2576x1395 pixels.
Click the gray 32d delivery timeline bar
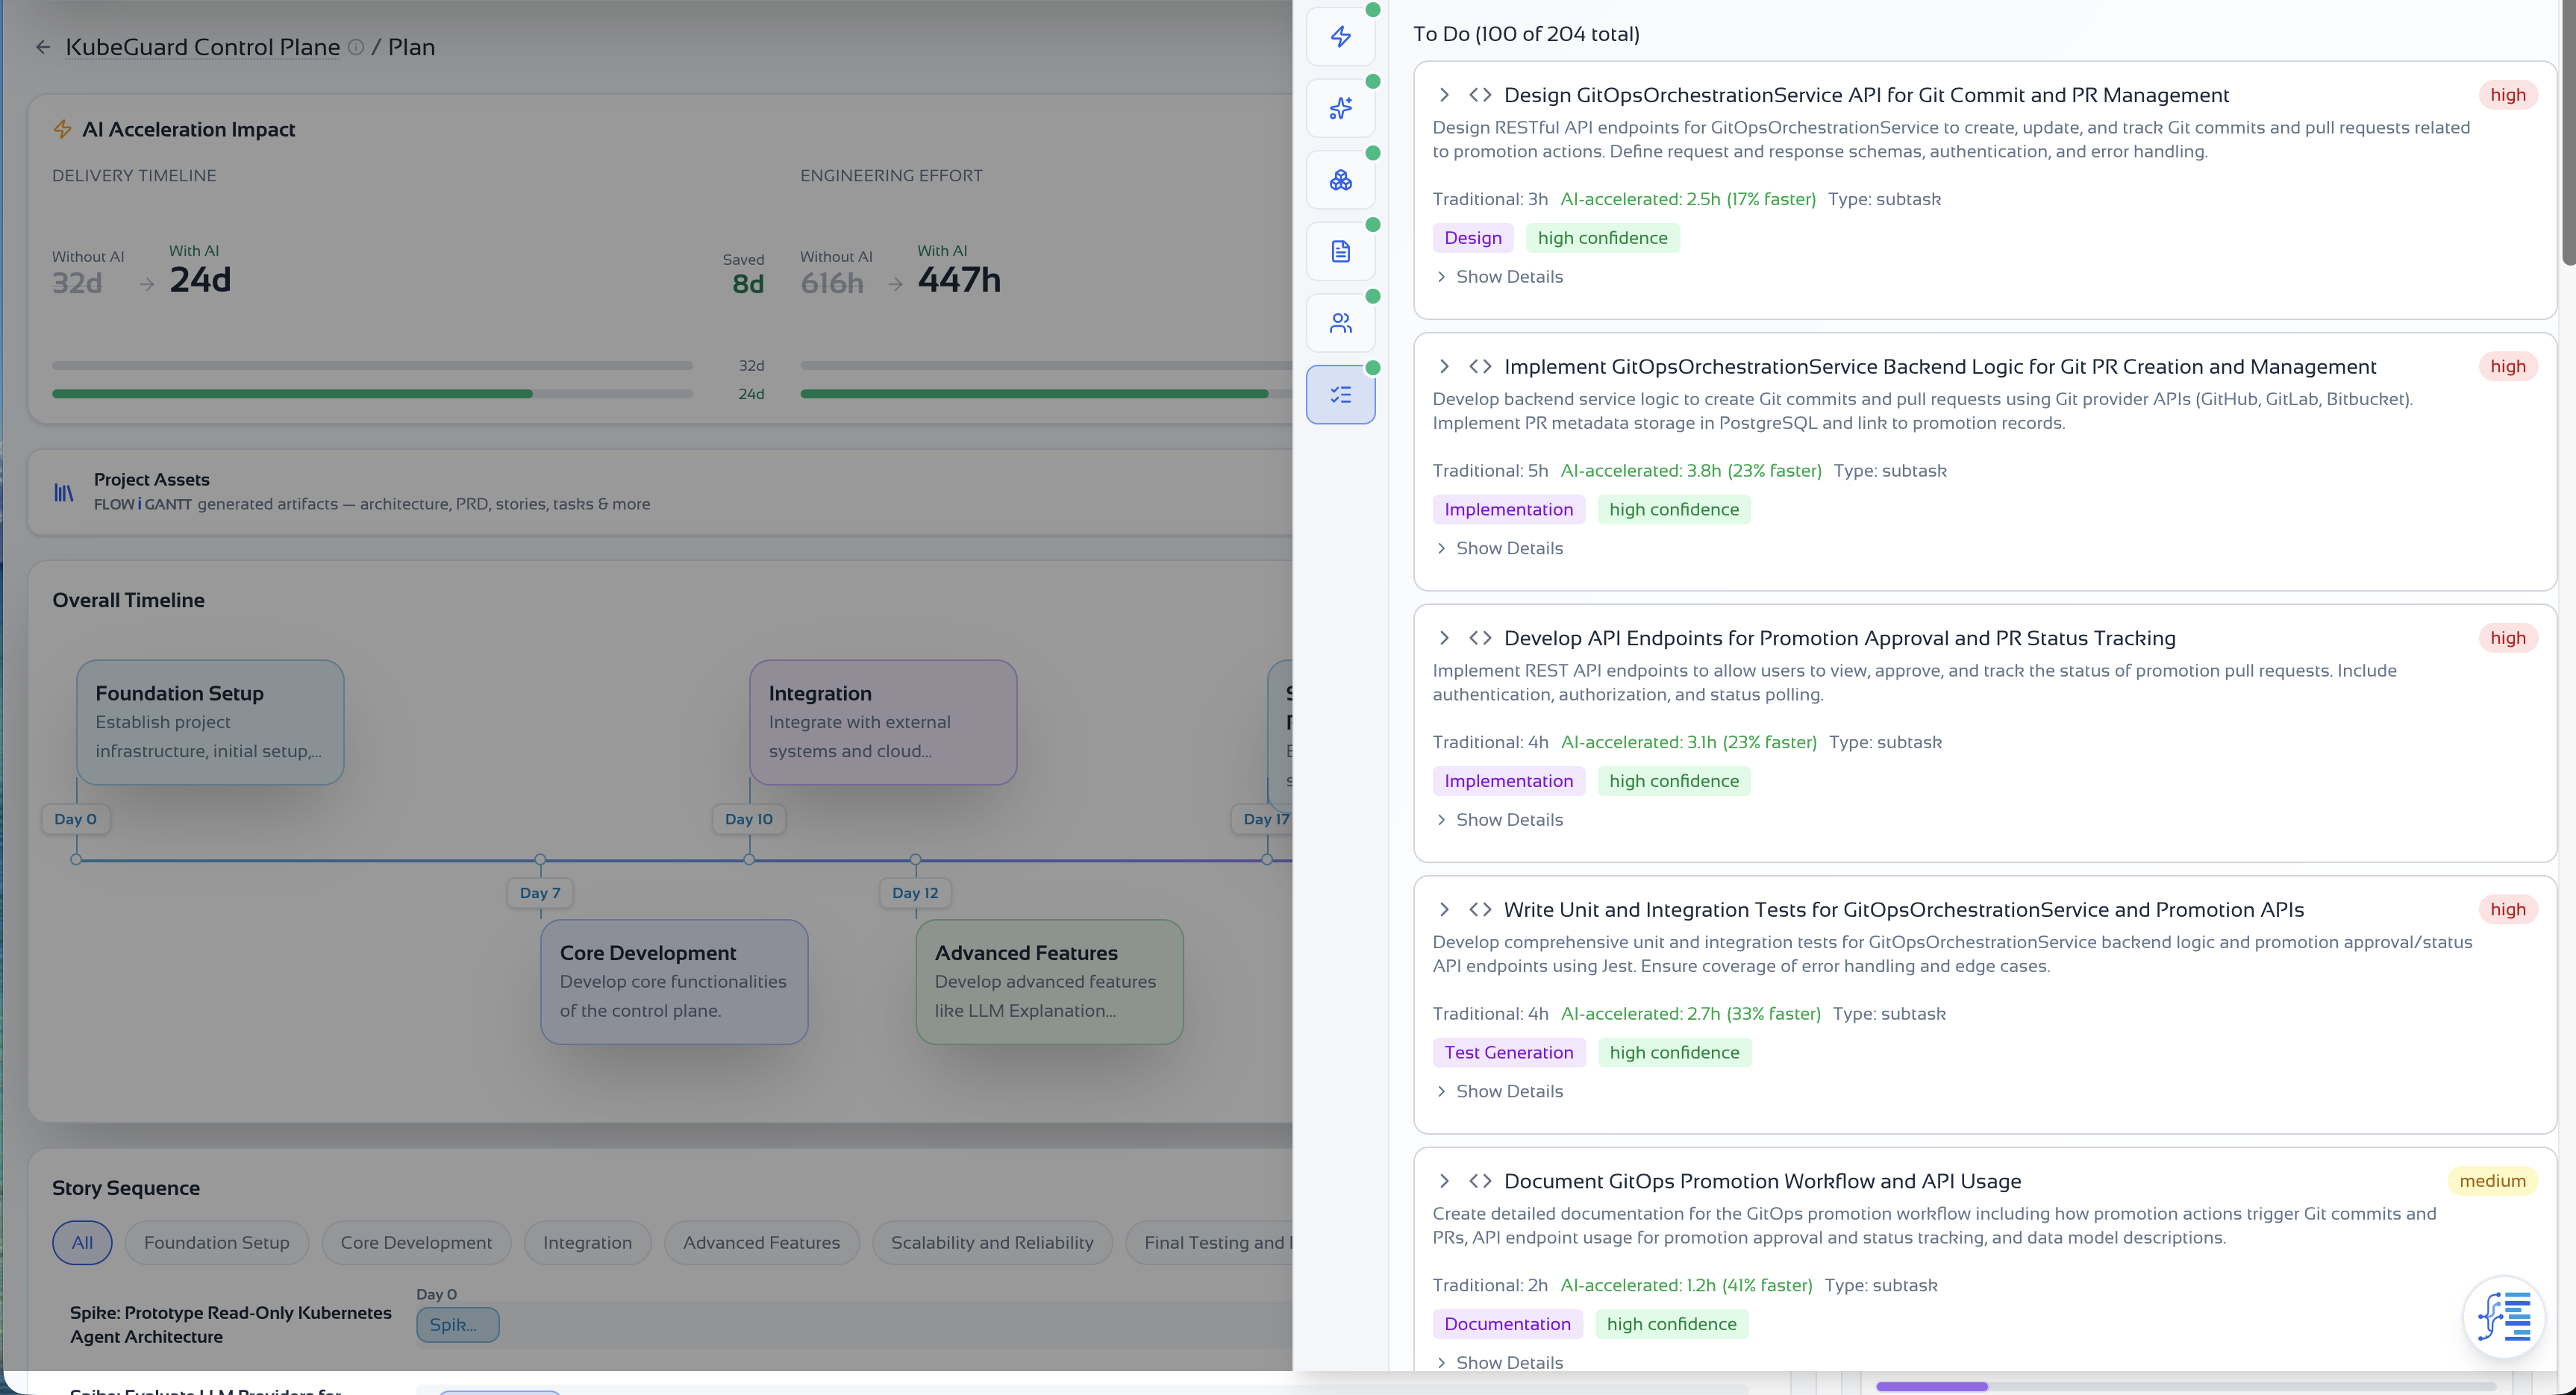pyautogui.click(x=372, y=366)
